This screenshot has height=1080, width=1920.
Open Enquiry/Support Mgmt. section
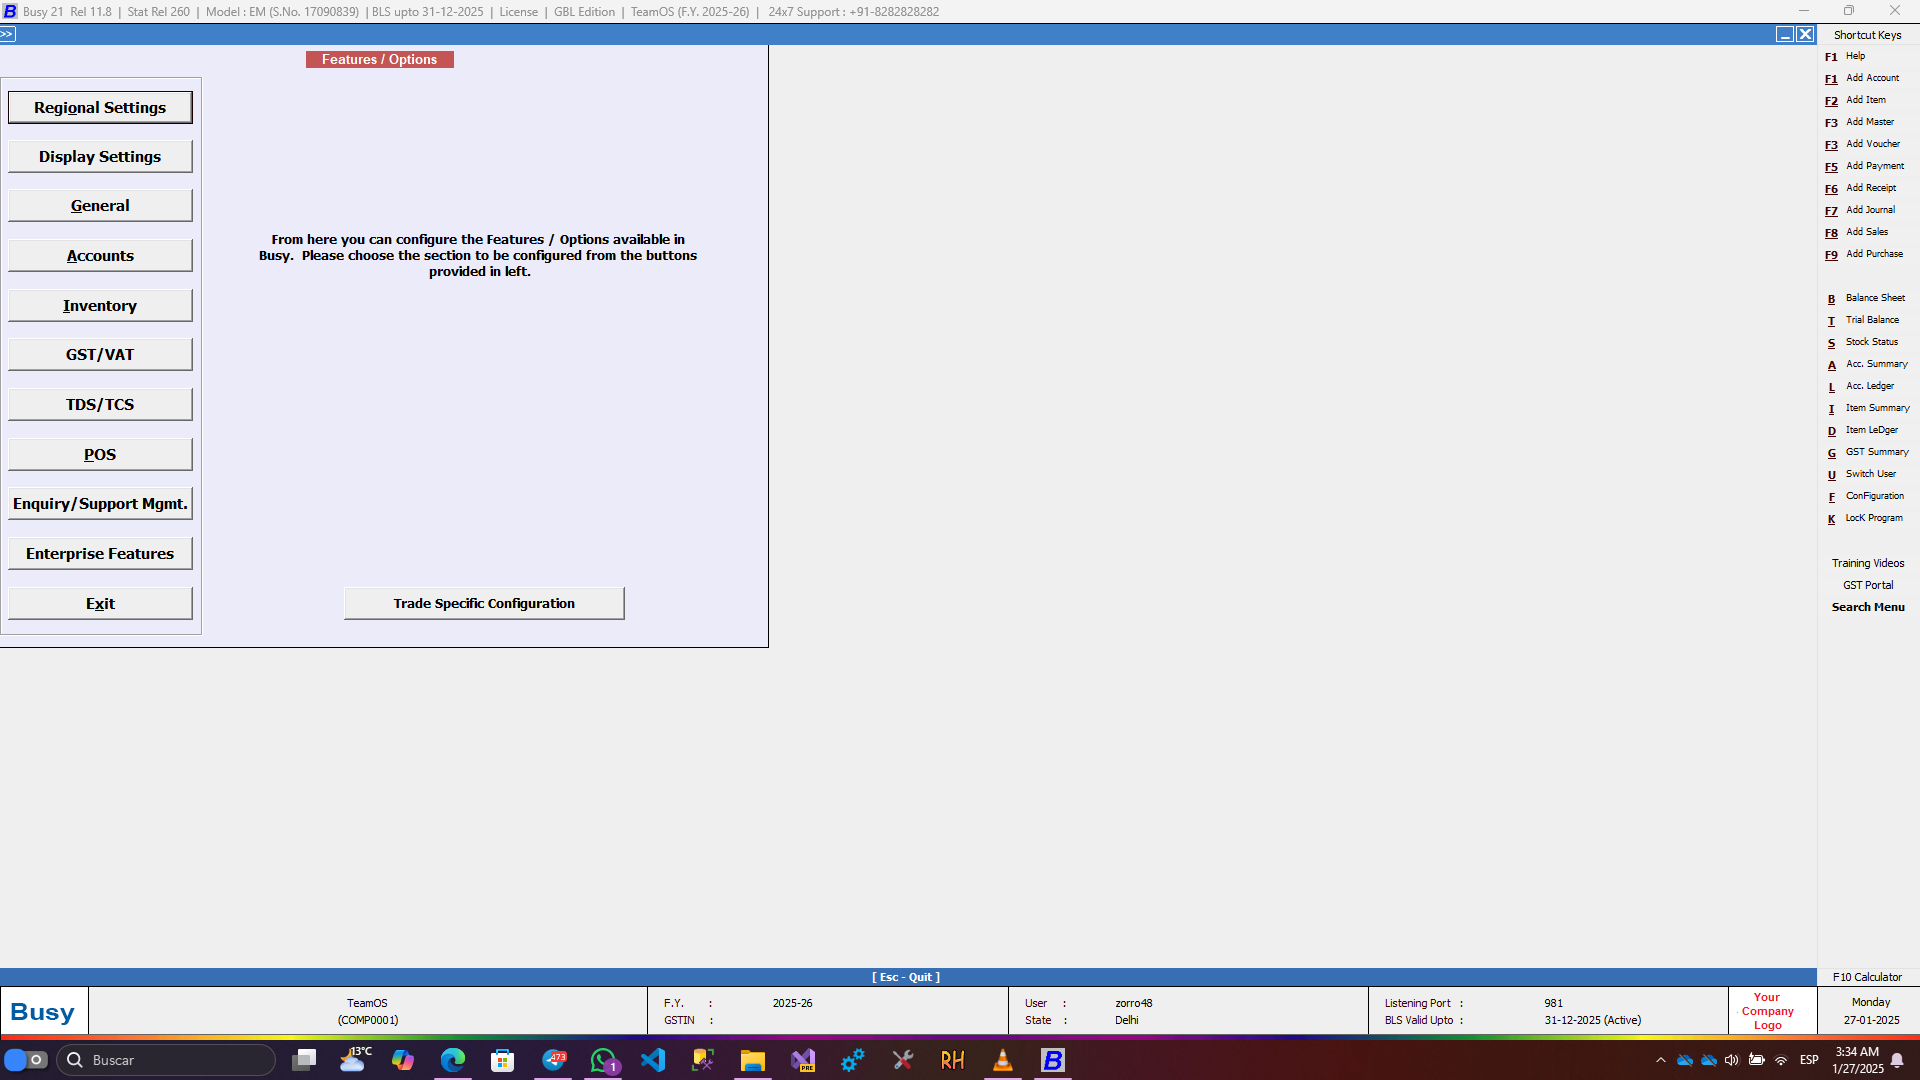pos(100,503)
